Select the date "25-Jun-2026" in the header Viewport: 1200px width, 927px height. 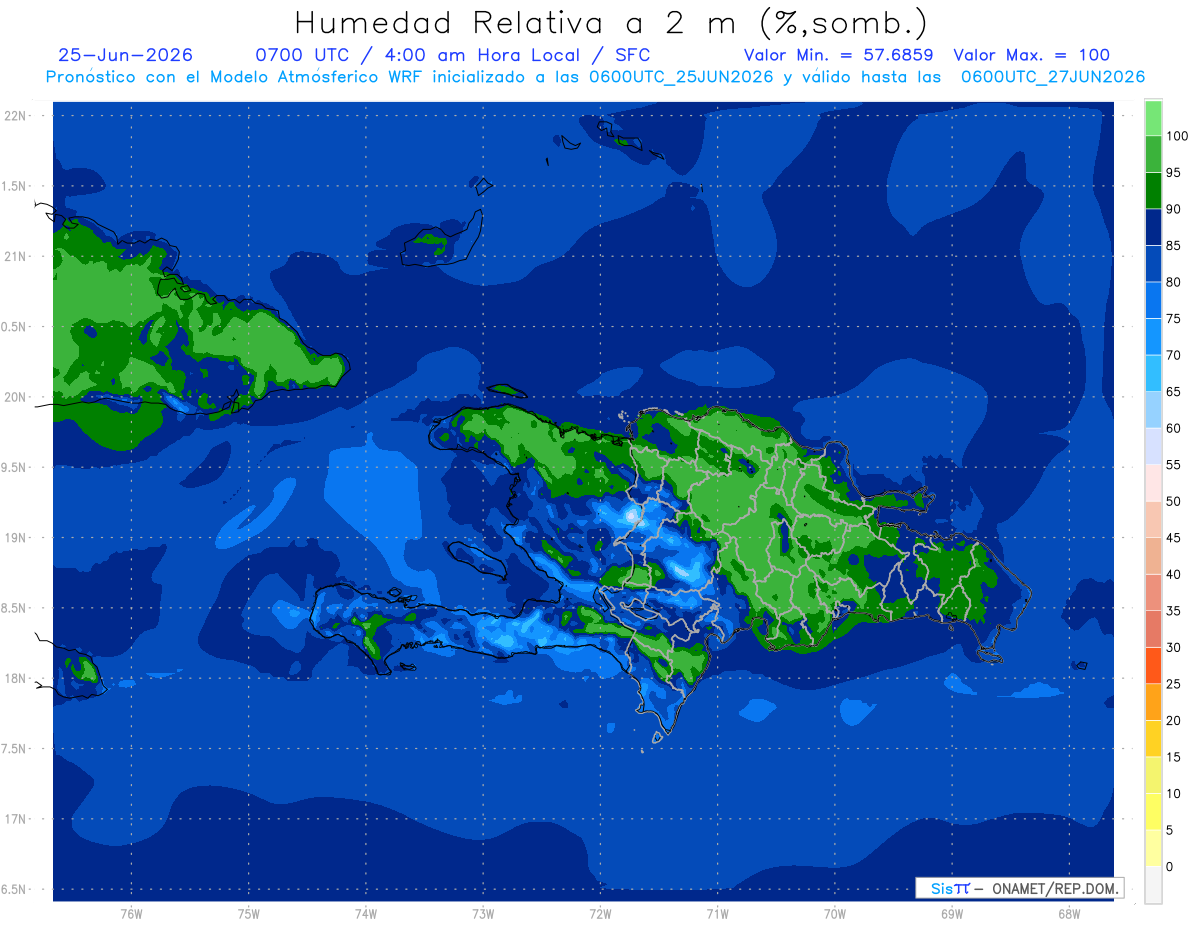(x=126, y=55)
